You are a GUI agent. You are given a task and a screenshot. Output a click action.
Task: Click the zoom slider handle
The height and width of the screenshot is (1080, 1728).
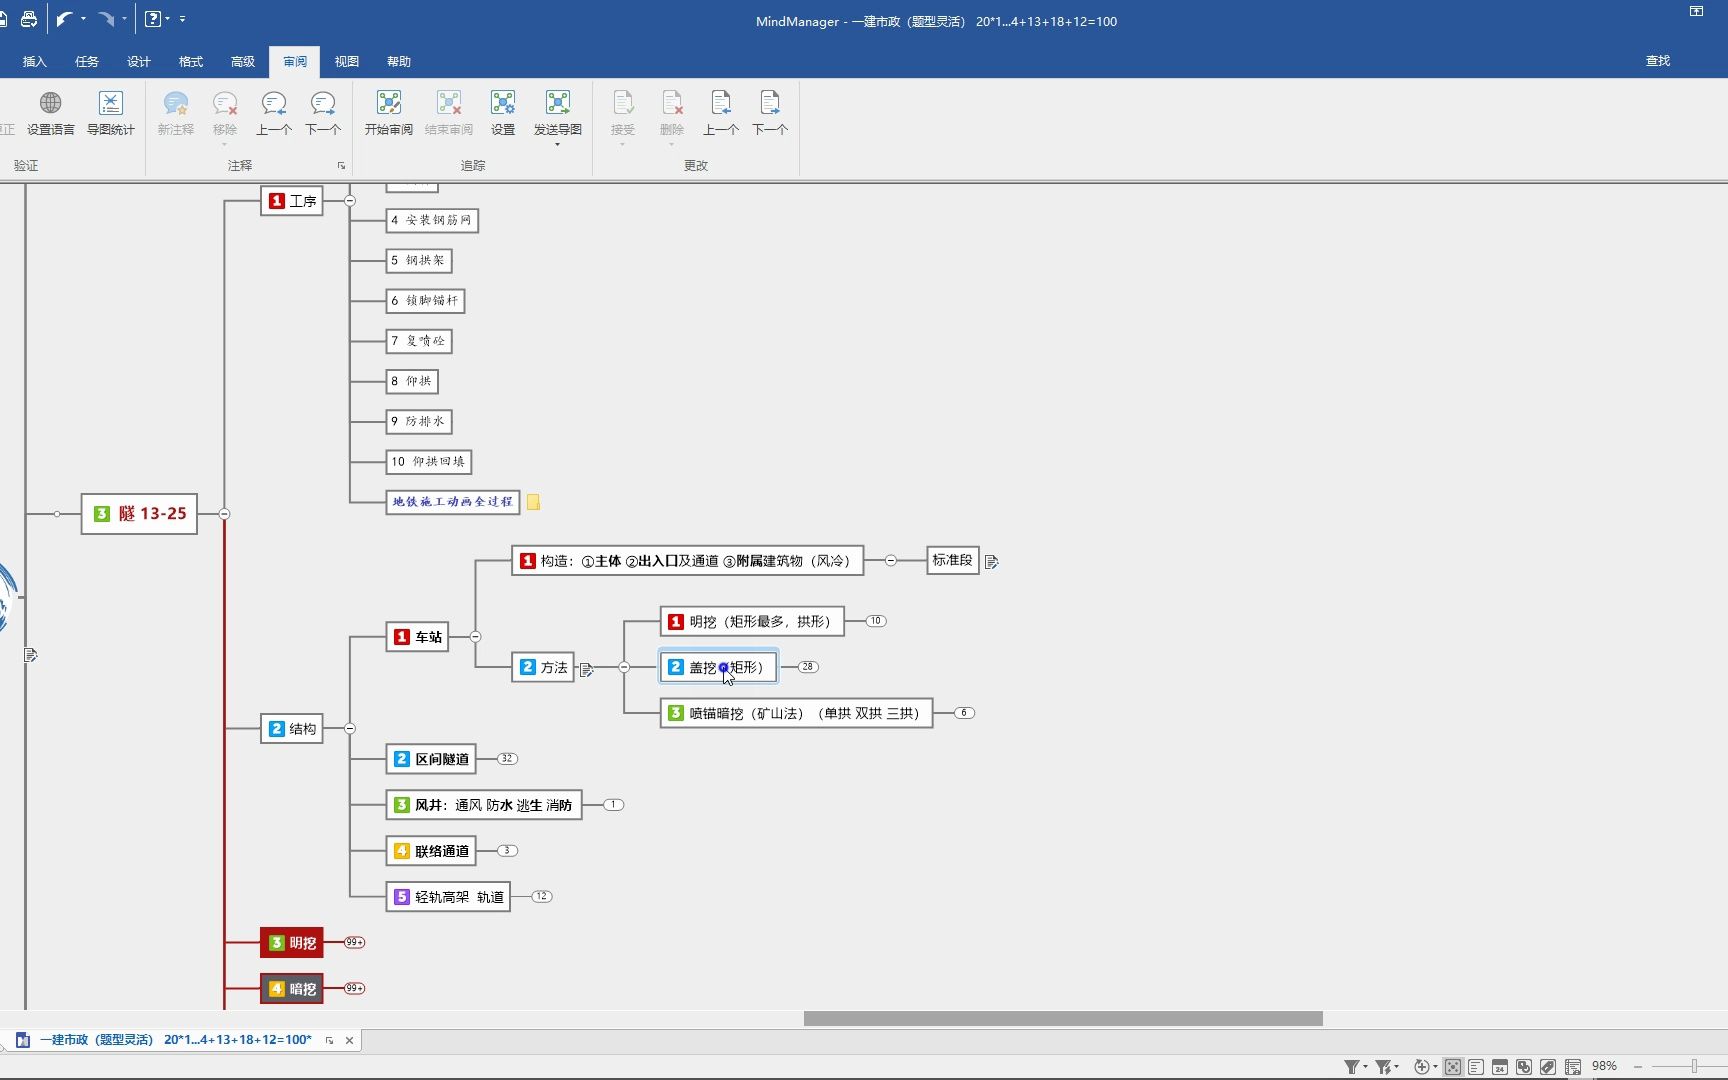1694,1067
